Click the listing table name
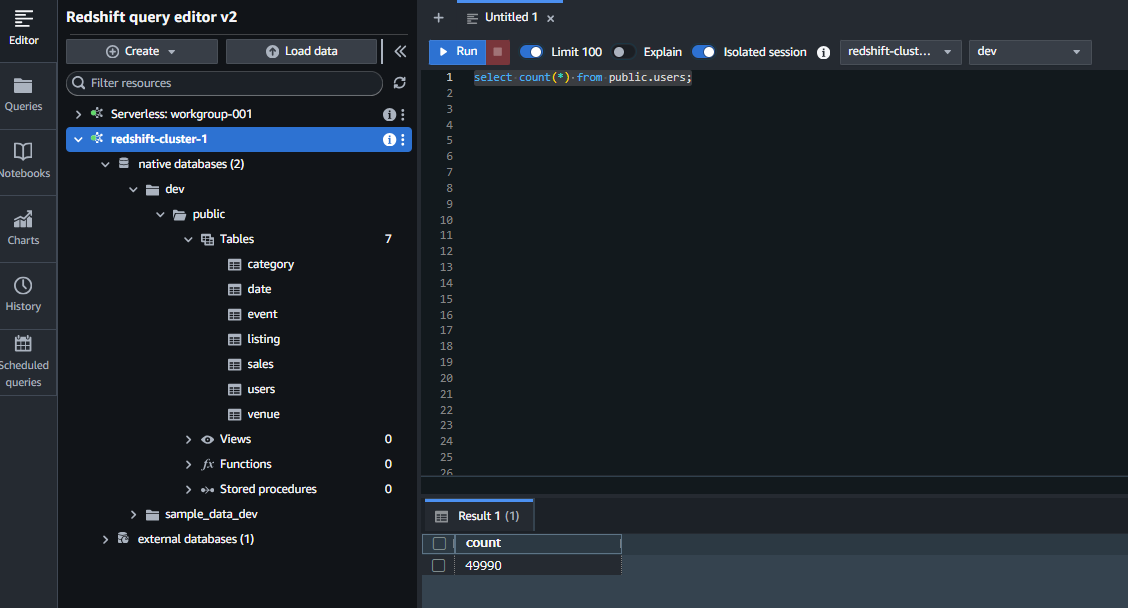Screen dimensions: 1128x608 pyautogui.click(x=263, y=340)
